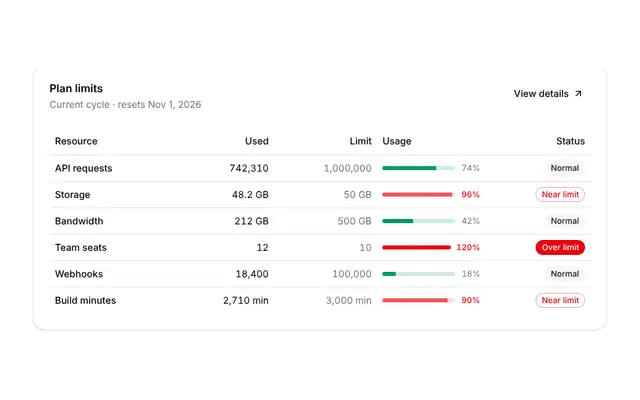Click the 18,400 used value

coord(252,274)
